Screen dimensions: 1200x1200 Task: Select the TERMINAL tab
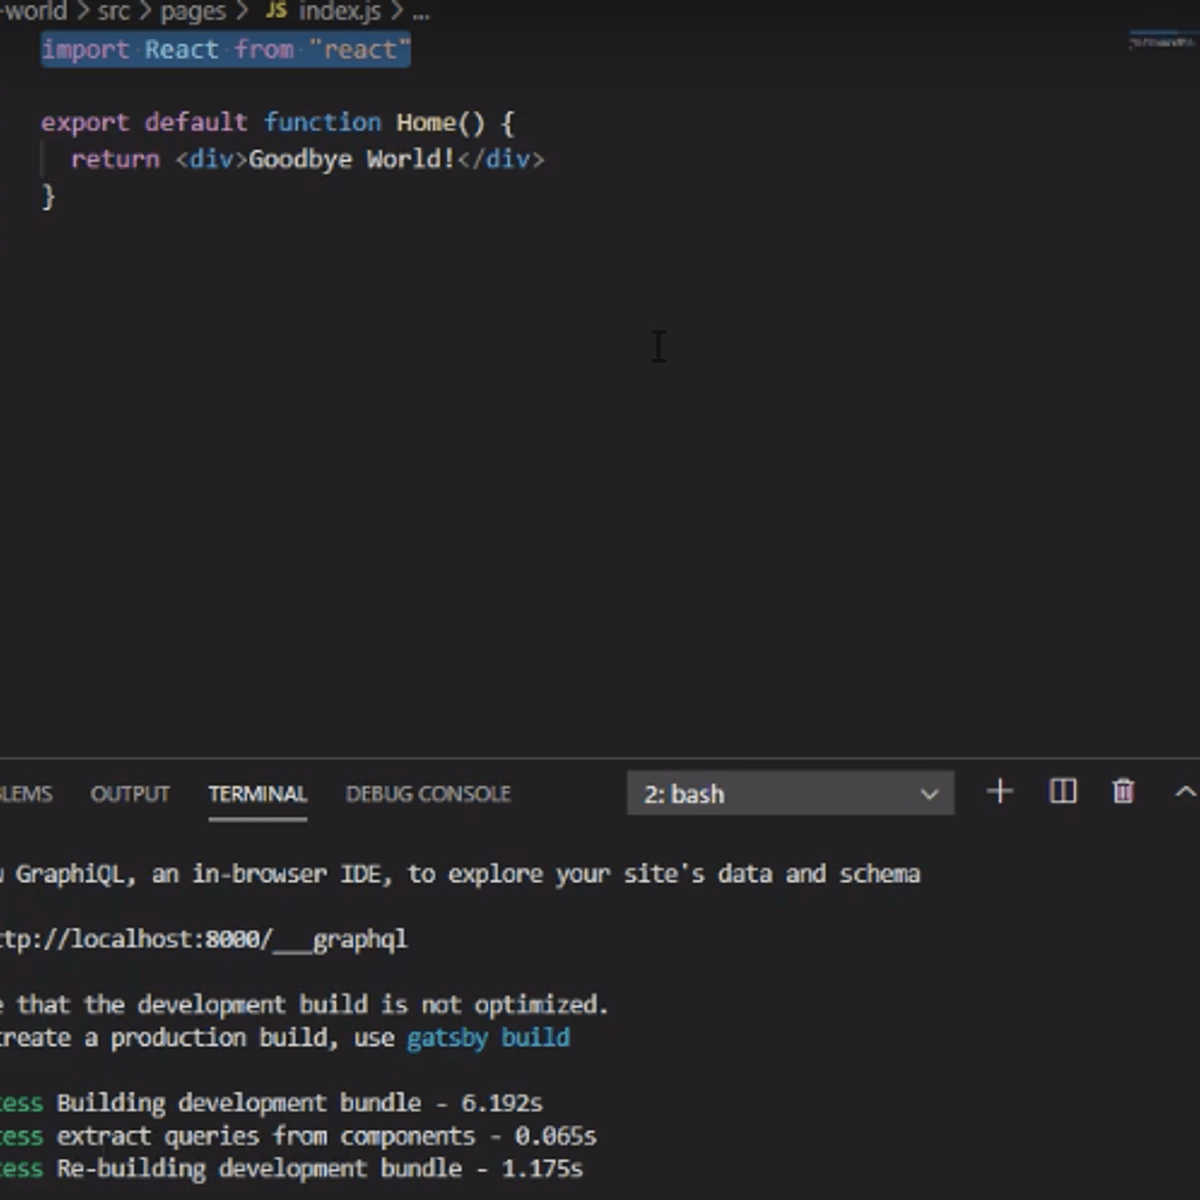(x=257, y=794)
